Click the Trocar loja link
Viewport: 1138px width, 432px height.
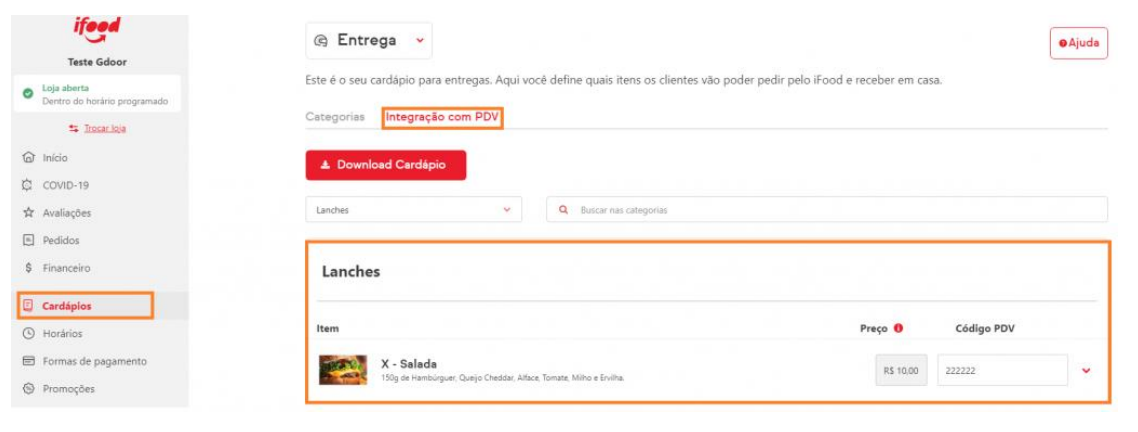(105, 128)
